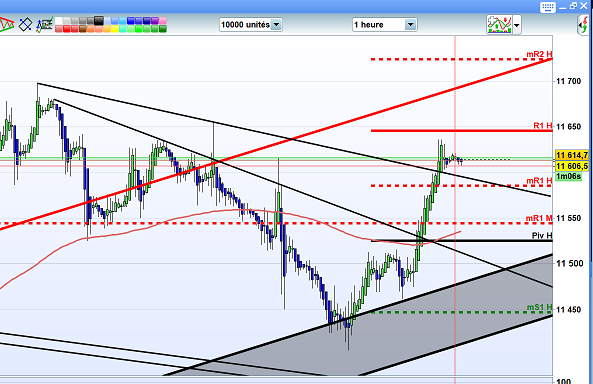The width and height of the screenshot is (593, 384).
Task: Restore down the chart window
Action: [573, 6]
